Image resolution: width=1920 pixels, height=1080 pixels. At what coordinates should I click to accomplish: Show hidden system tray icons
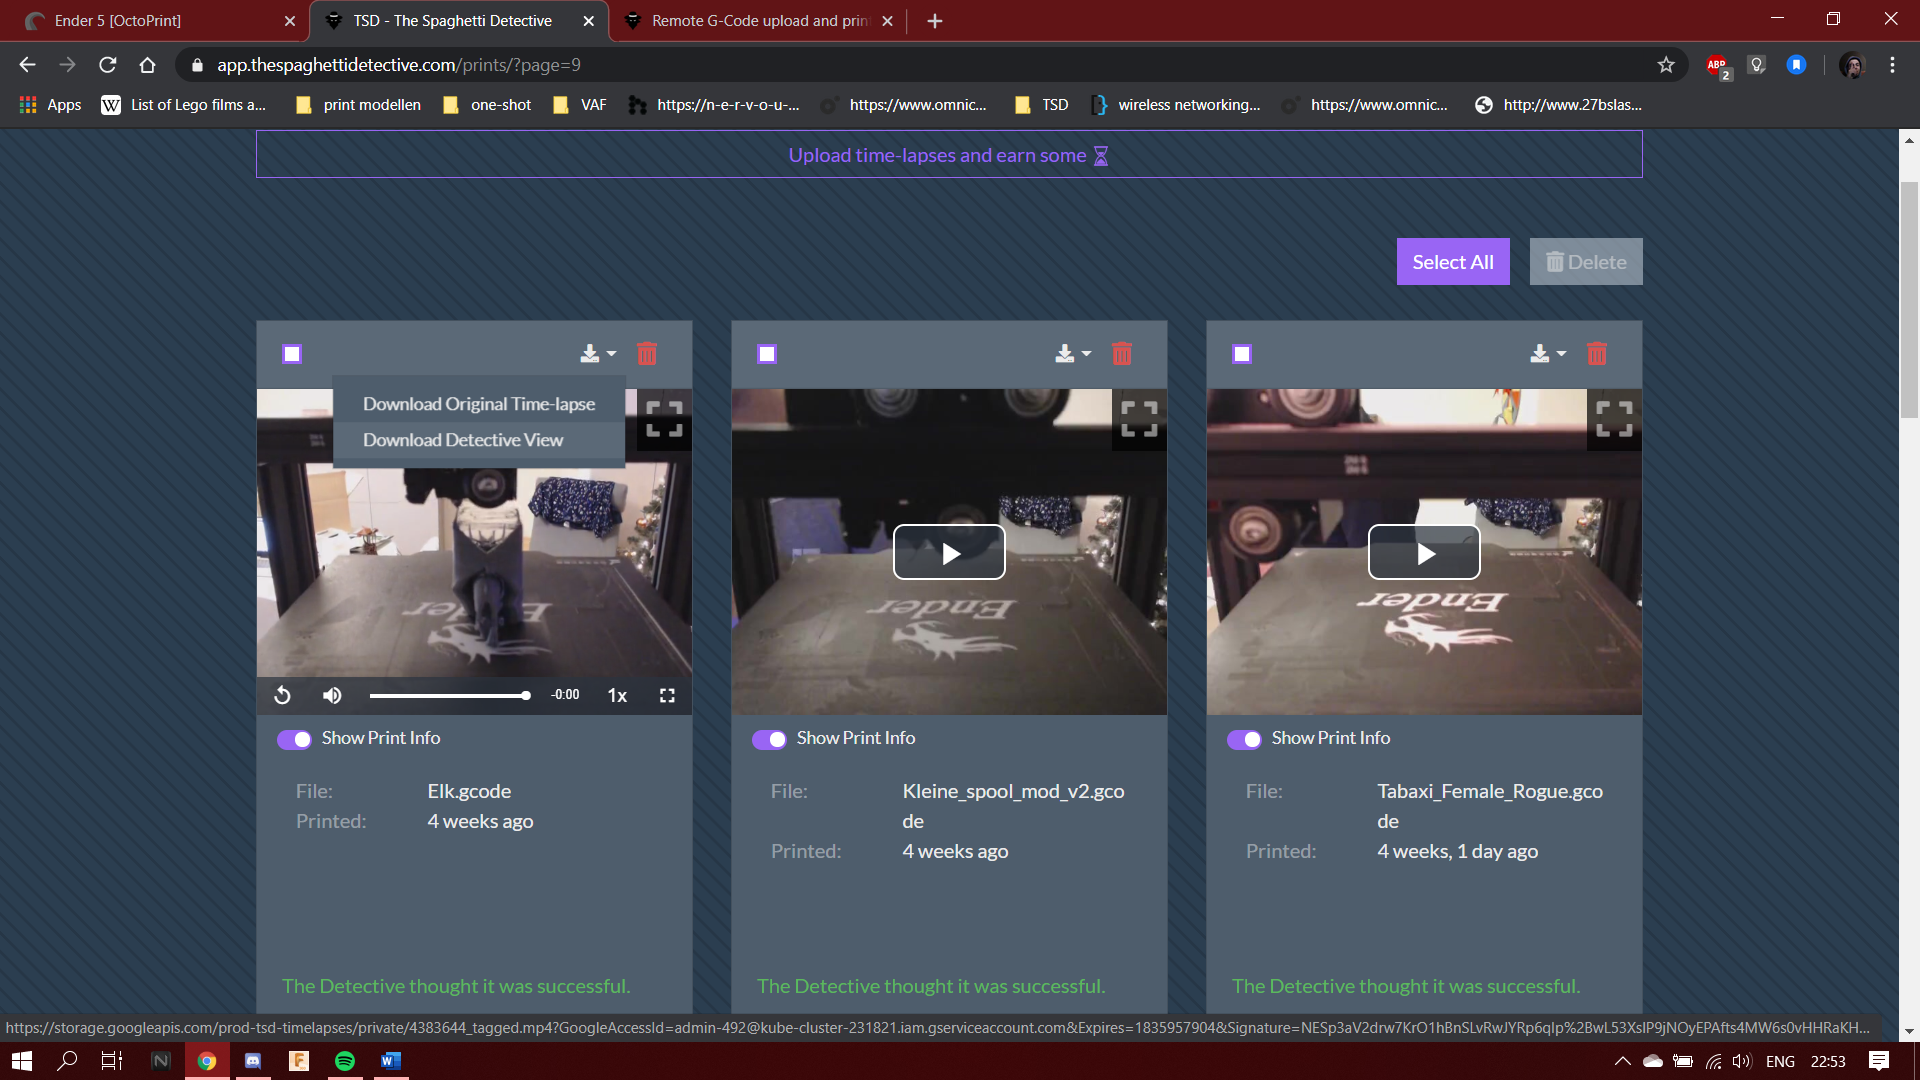coord(1623,1061)
